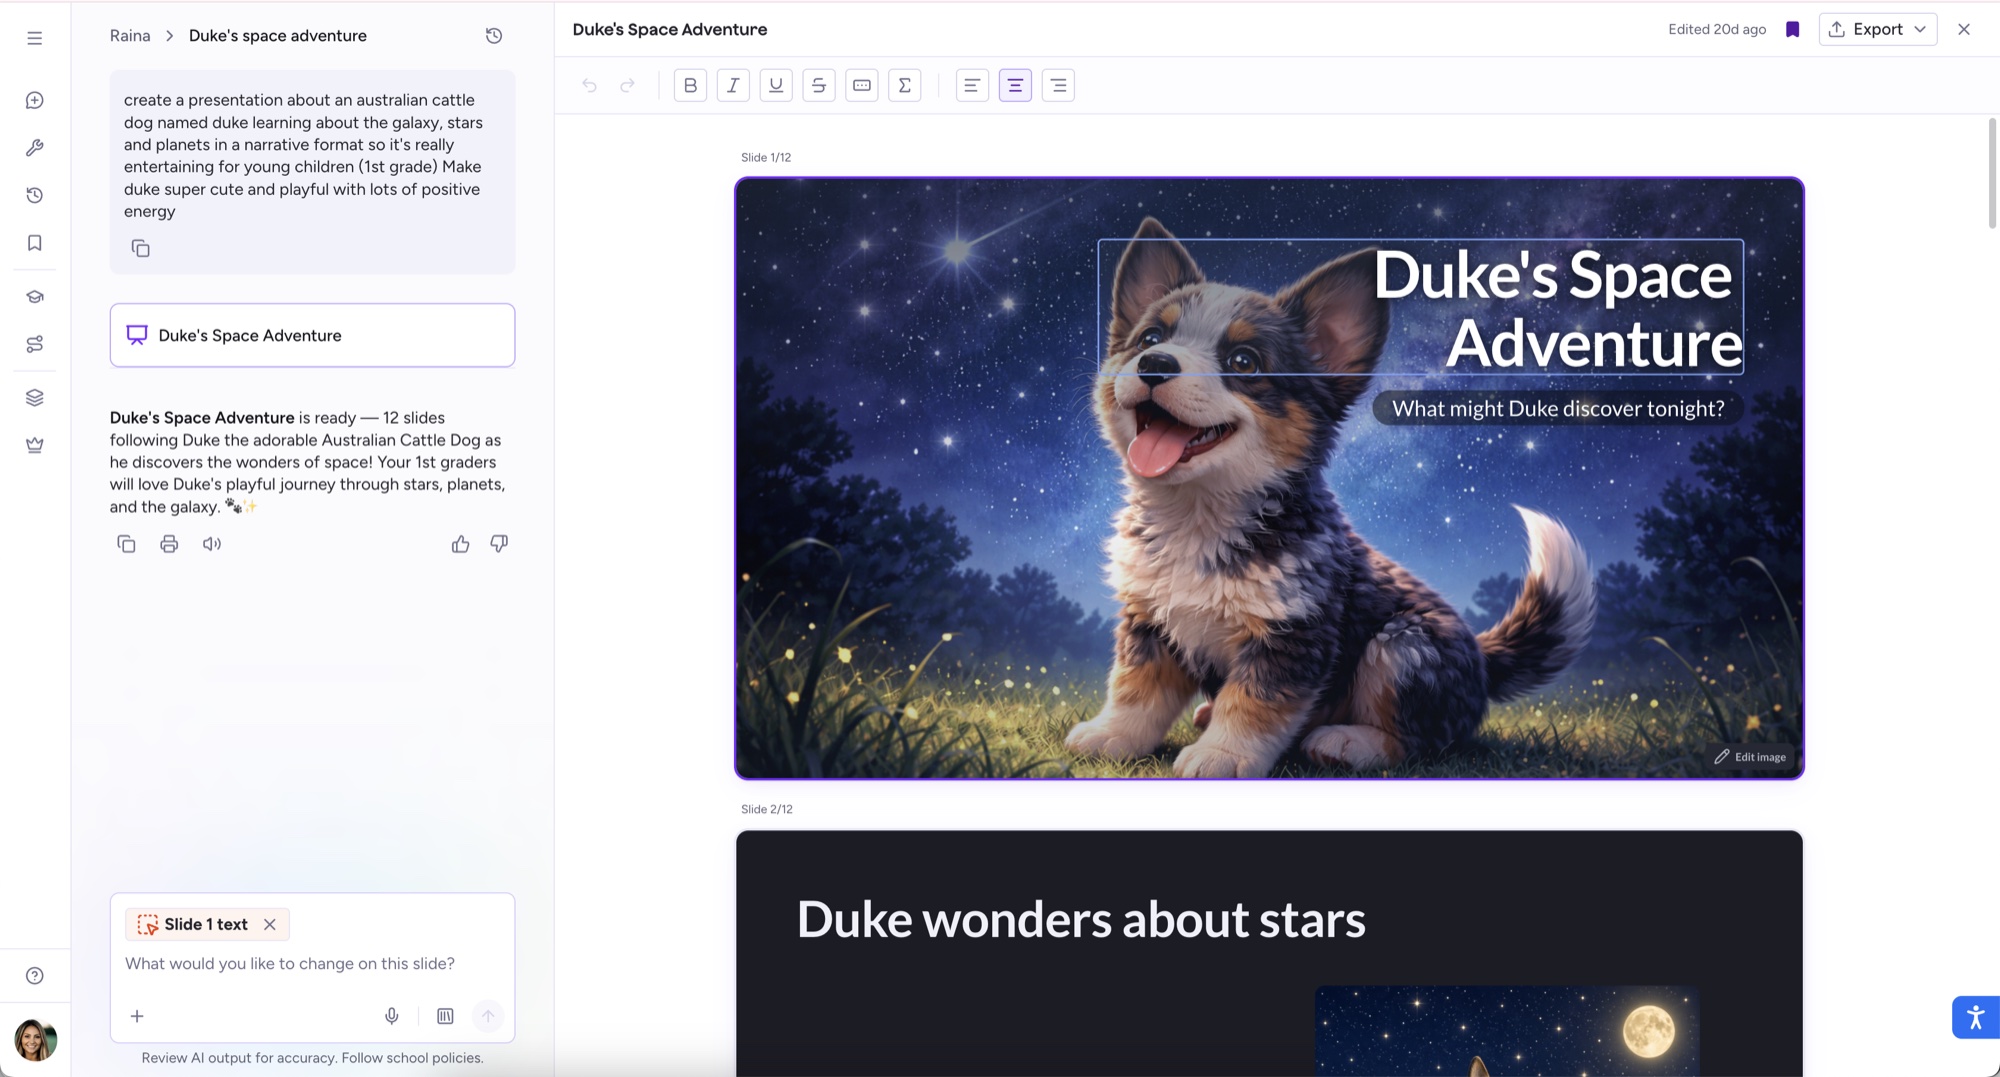The height and width of the screenshot is (1077, 2000).
Task: Start a new chat from the sidebar
Action: pyautogui.click(x=35, y=100)
